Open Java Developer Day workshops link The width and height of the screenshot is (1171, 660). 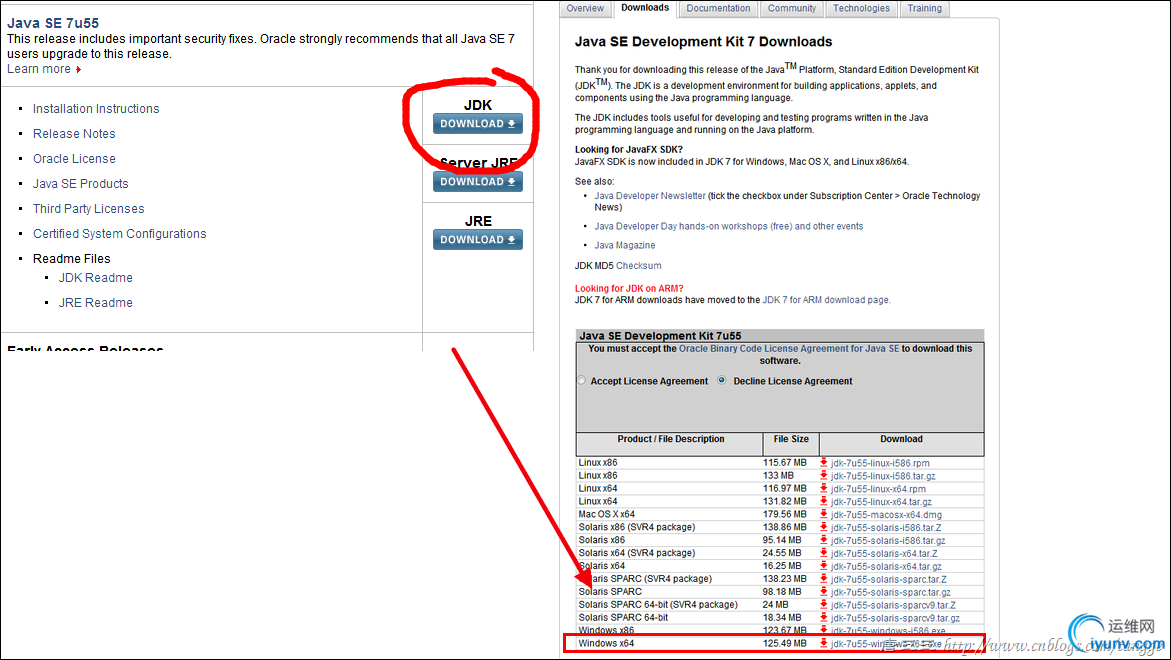click(x=729, y=226)
